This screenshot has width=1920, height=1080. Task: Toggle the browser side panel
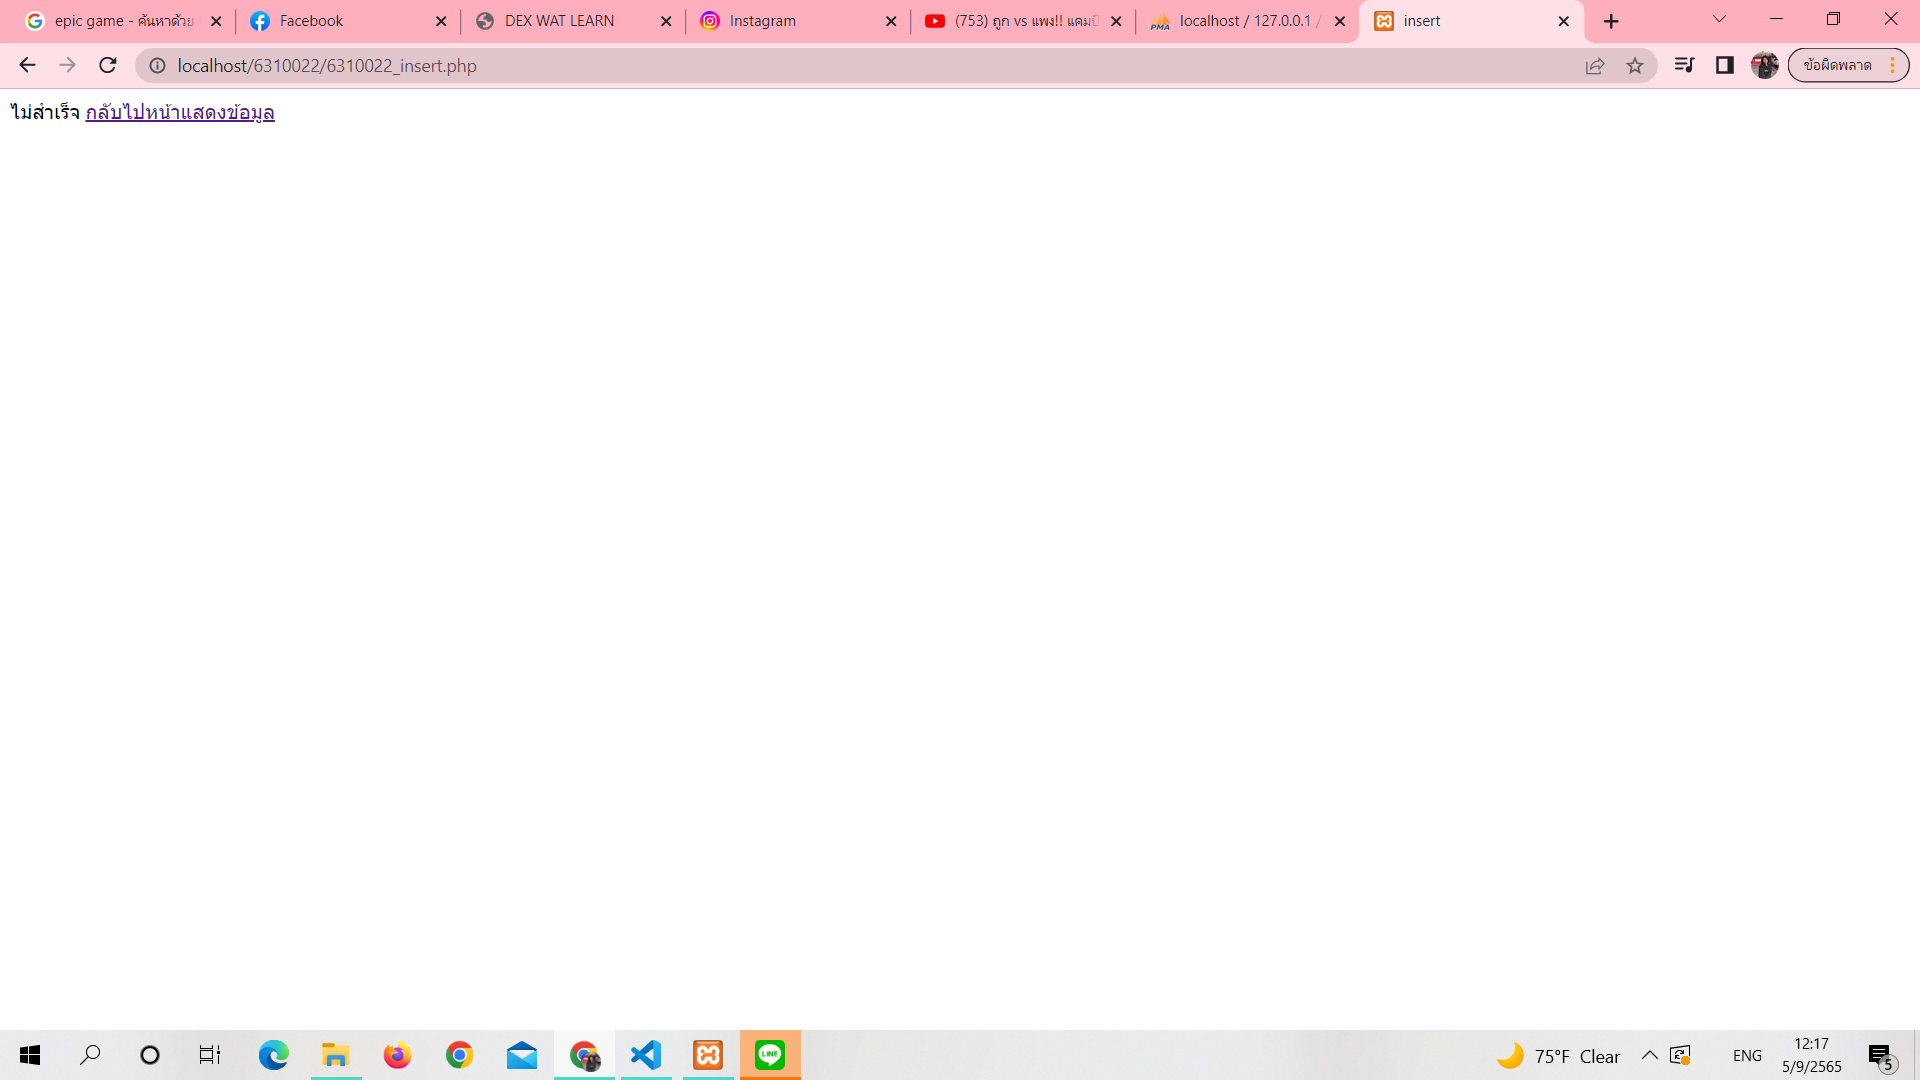point(1724,65)
